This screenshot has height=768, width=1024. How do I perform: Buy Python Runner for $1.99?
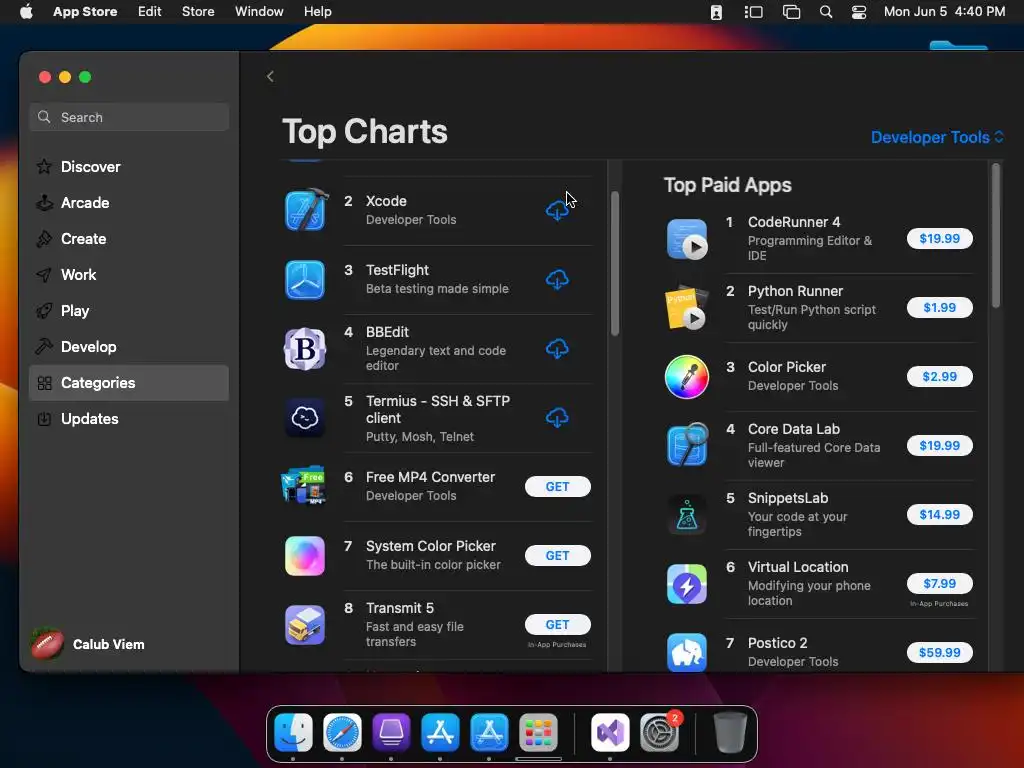(940, 308)
